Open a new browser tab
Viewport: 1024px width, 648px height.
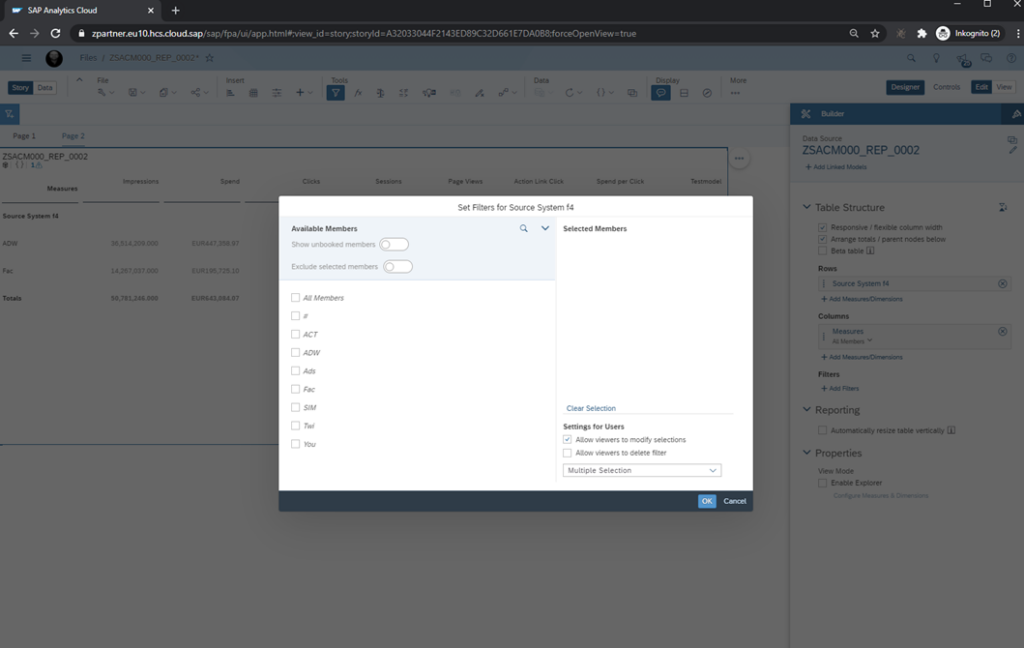tap(175, 10)
